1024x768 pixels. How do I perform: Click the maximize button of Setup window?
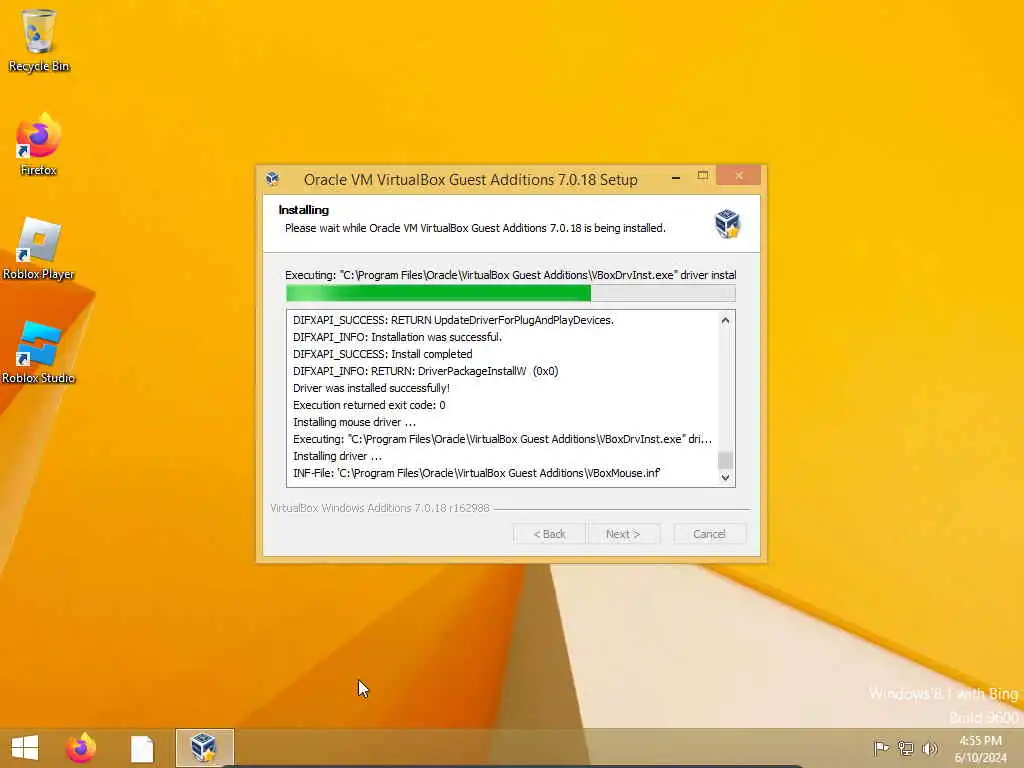[703, 176]
